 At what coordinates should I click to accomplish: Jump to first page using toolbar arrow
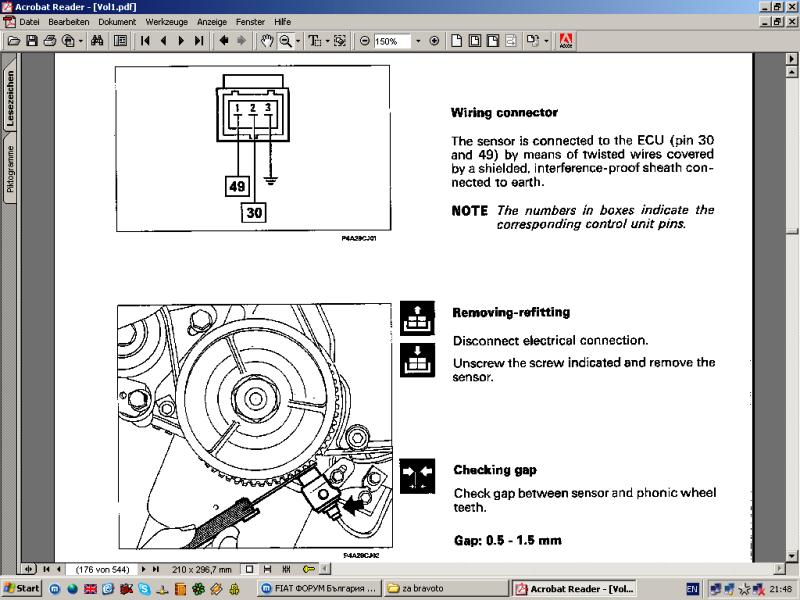pos(145,41)
